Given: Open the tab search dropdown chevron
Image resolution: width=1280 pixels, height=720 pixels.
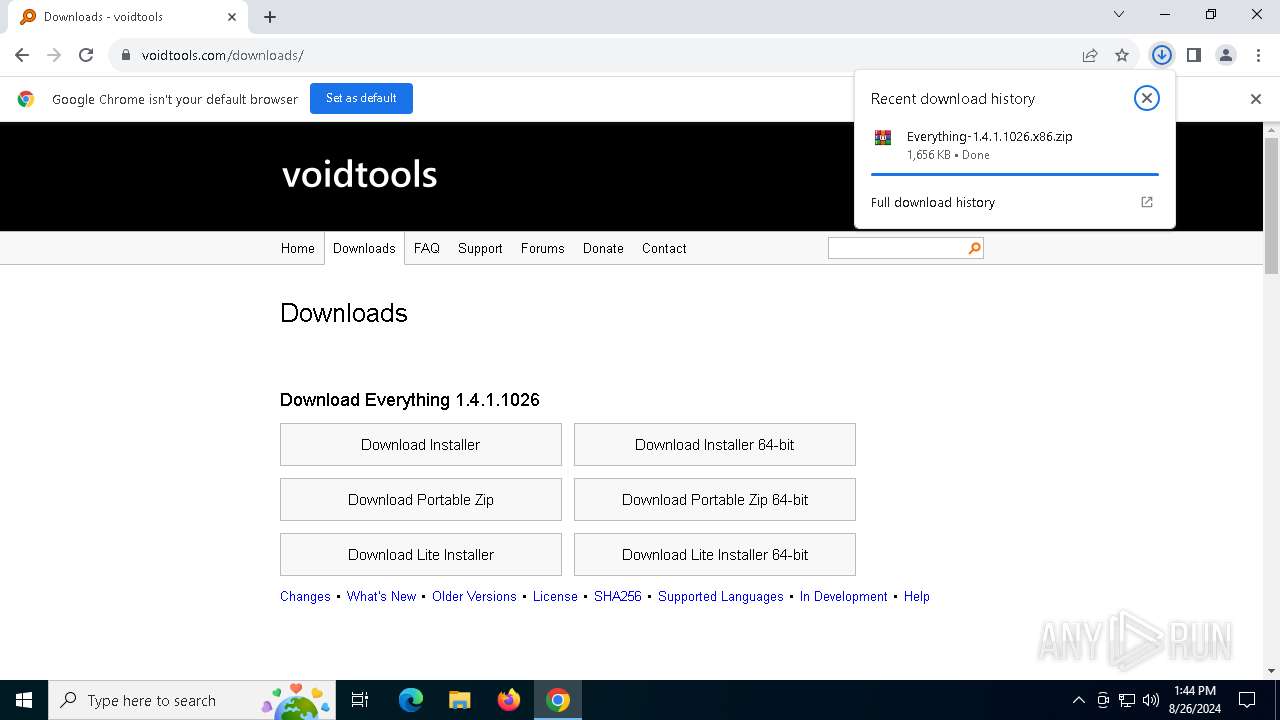Looking at the screenshot, I should tap(1119, 14).
